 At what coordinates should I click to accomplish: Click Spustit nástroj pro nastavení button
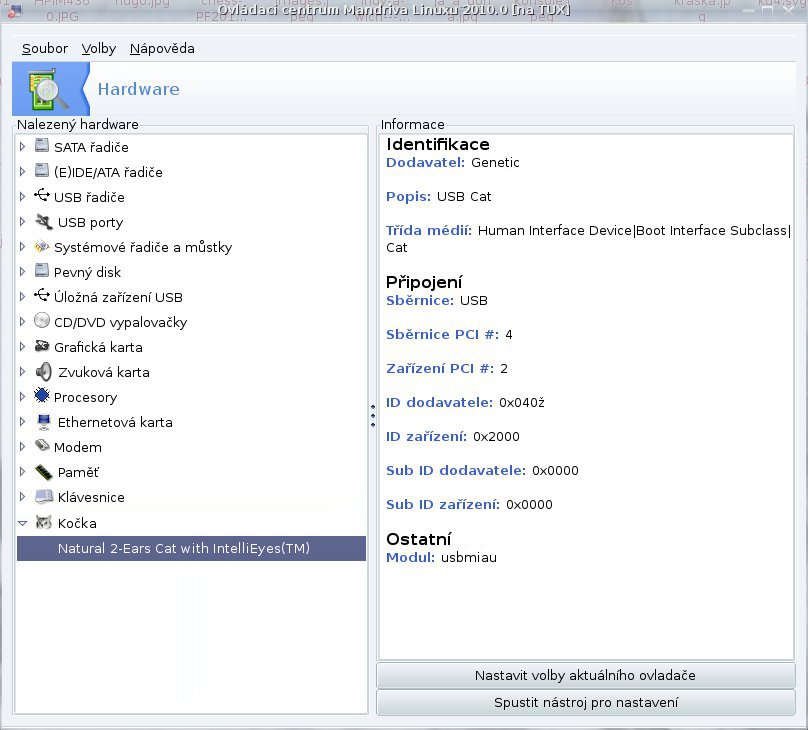(x=585, y=702)
